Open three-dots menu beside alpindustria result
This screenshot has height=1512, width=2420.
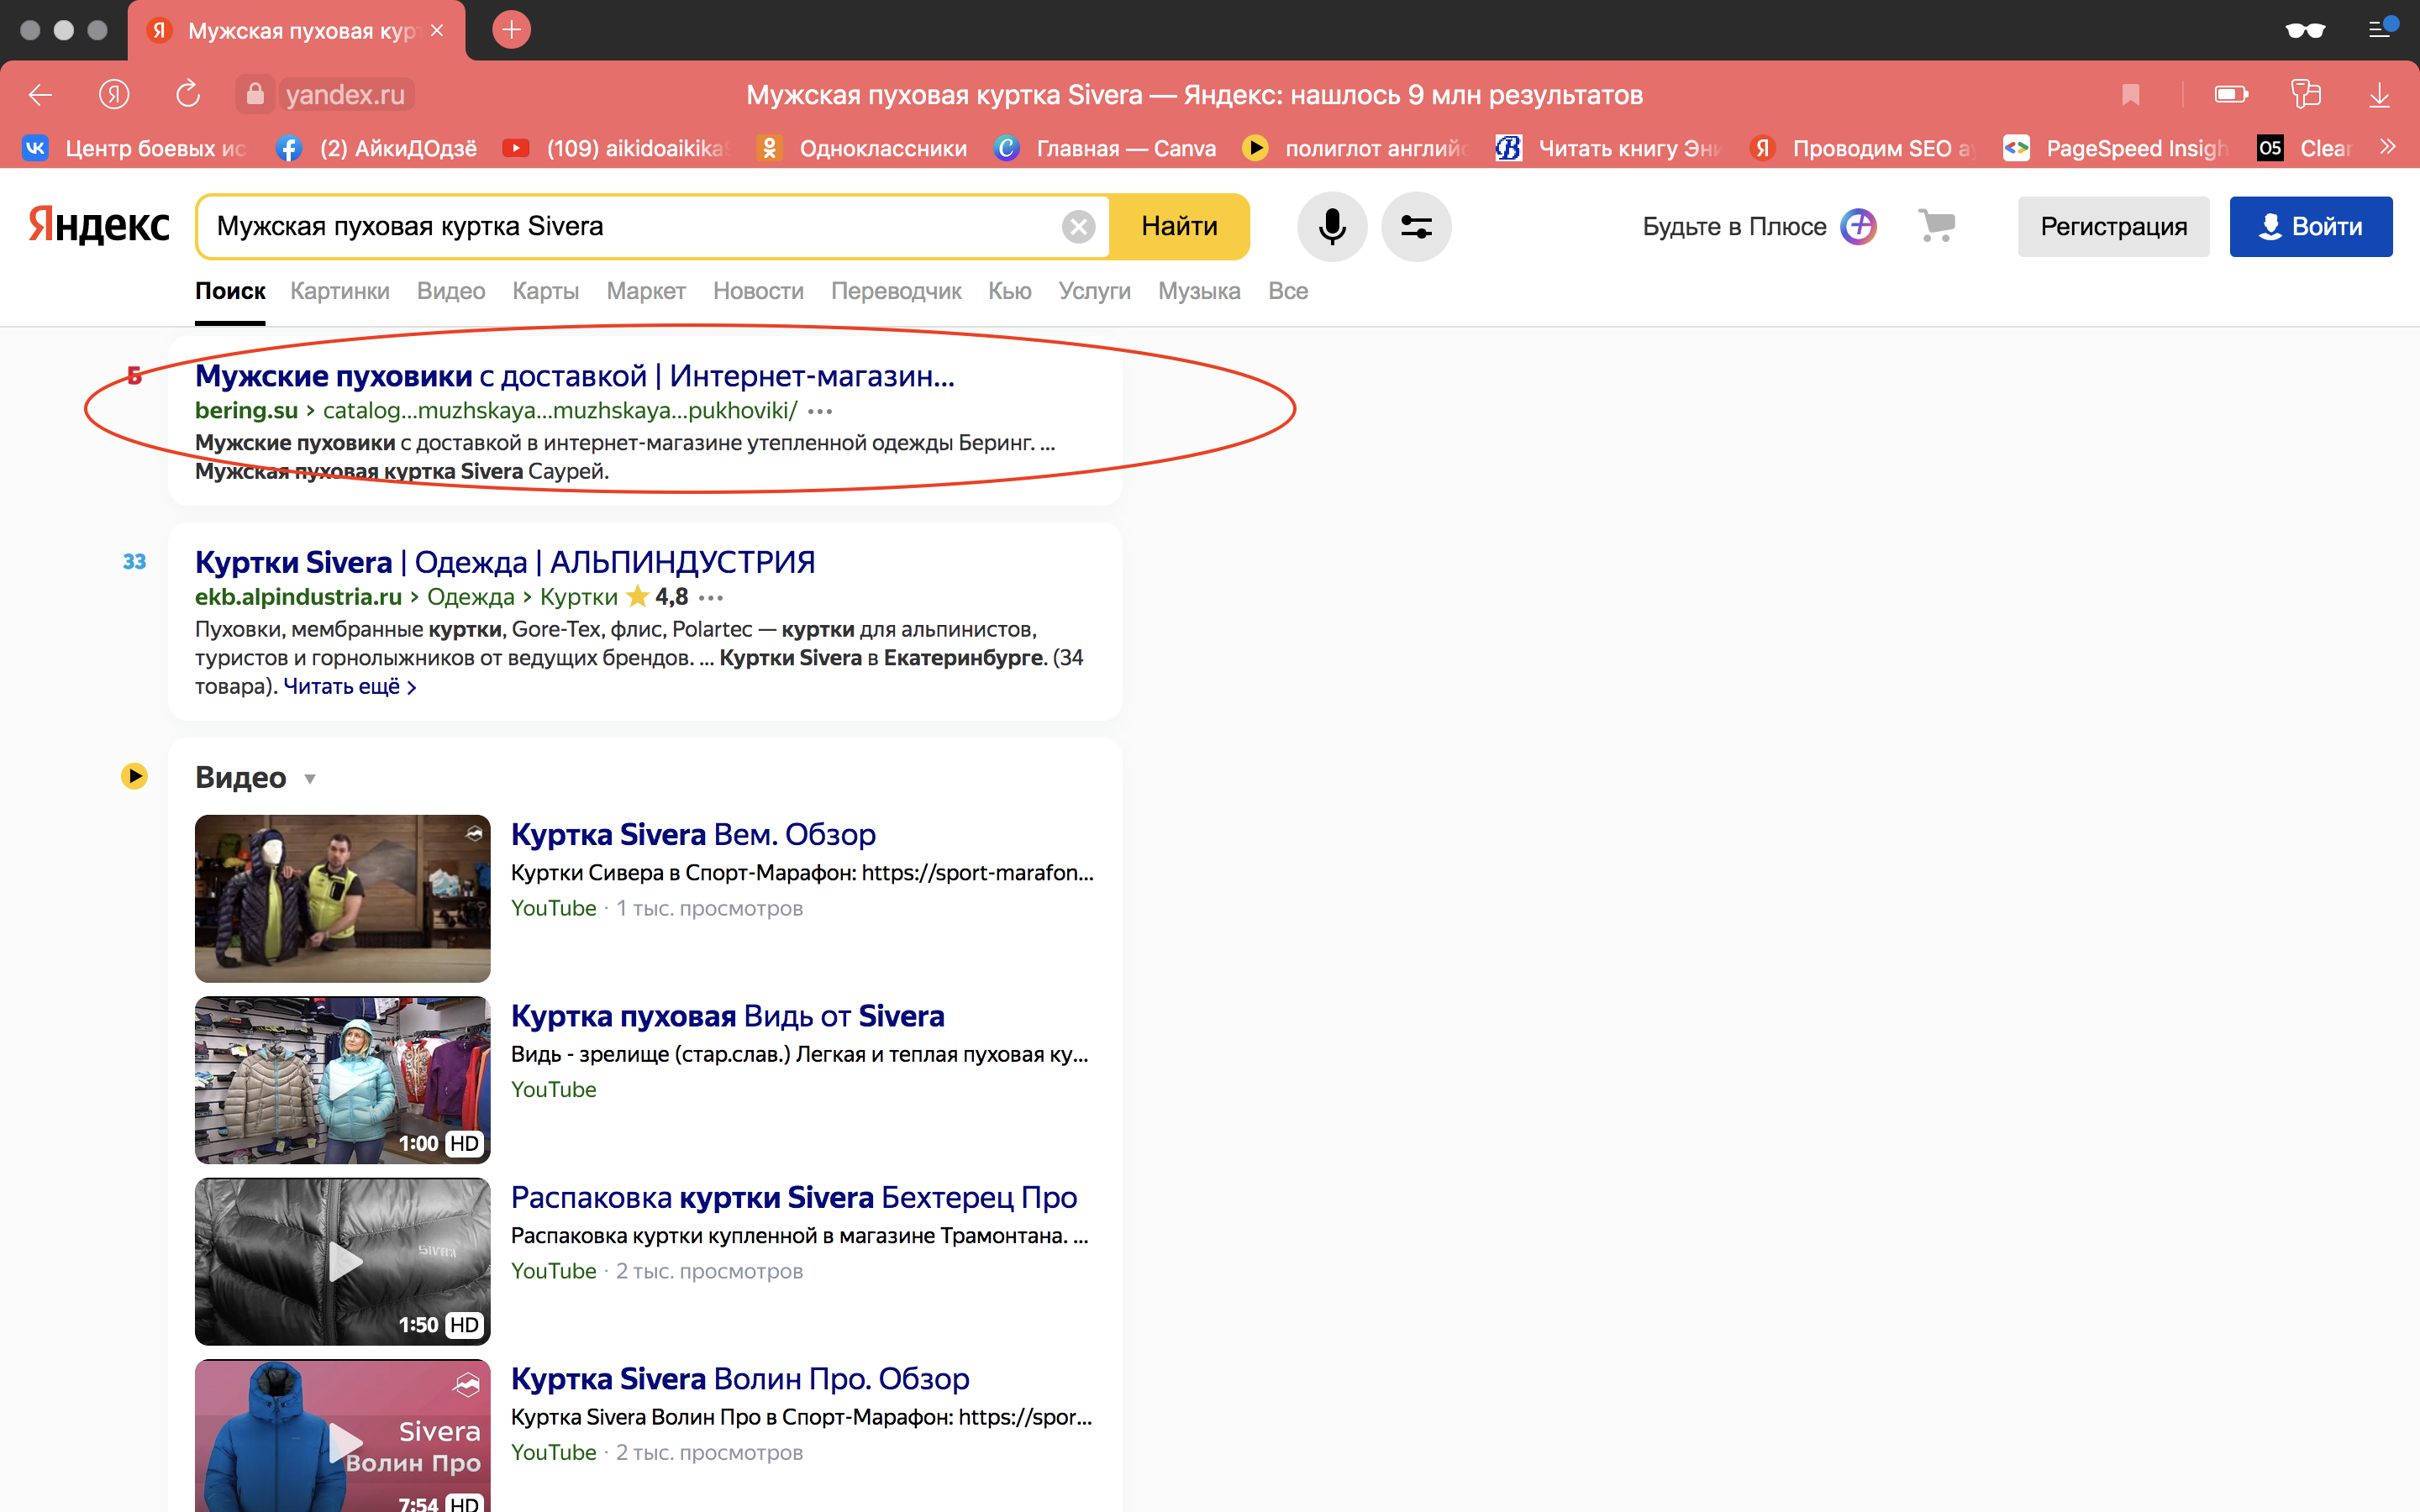711,598
